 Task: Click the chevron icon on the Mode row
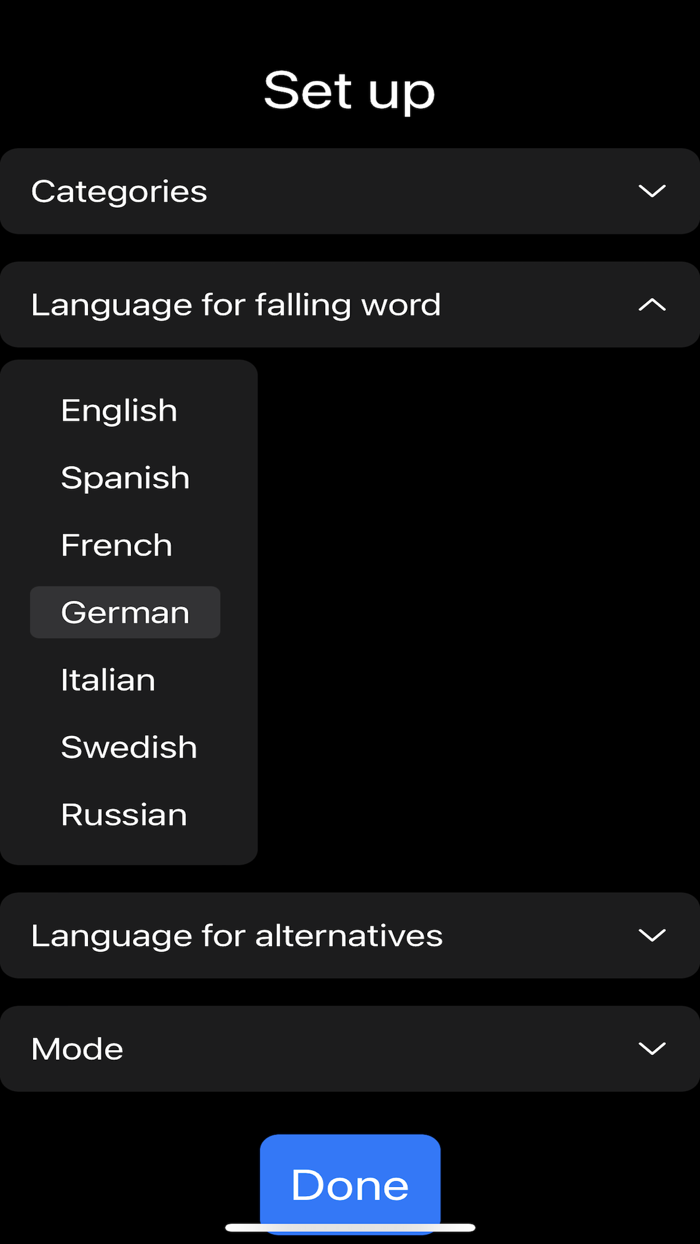tap(652, 1048)
